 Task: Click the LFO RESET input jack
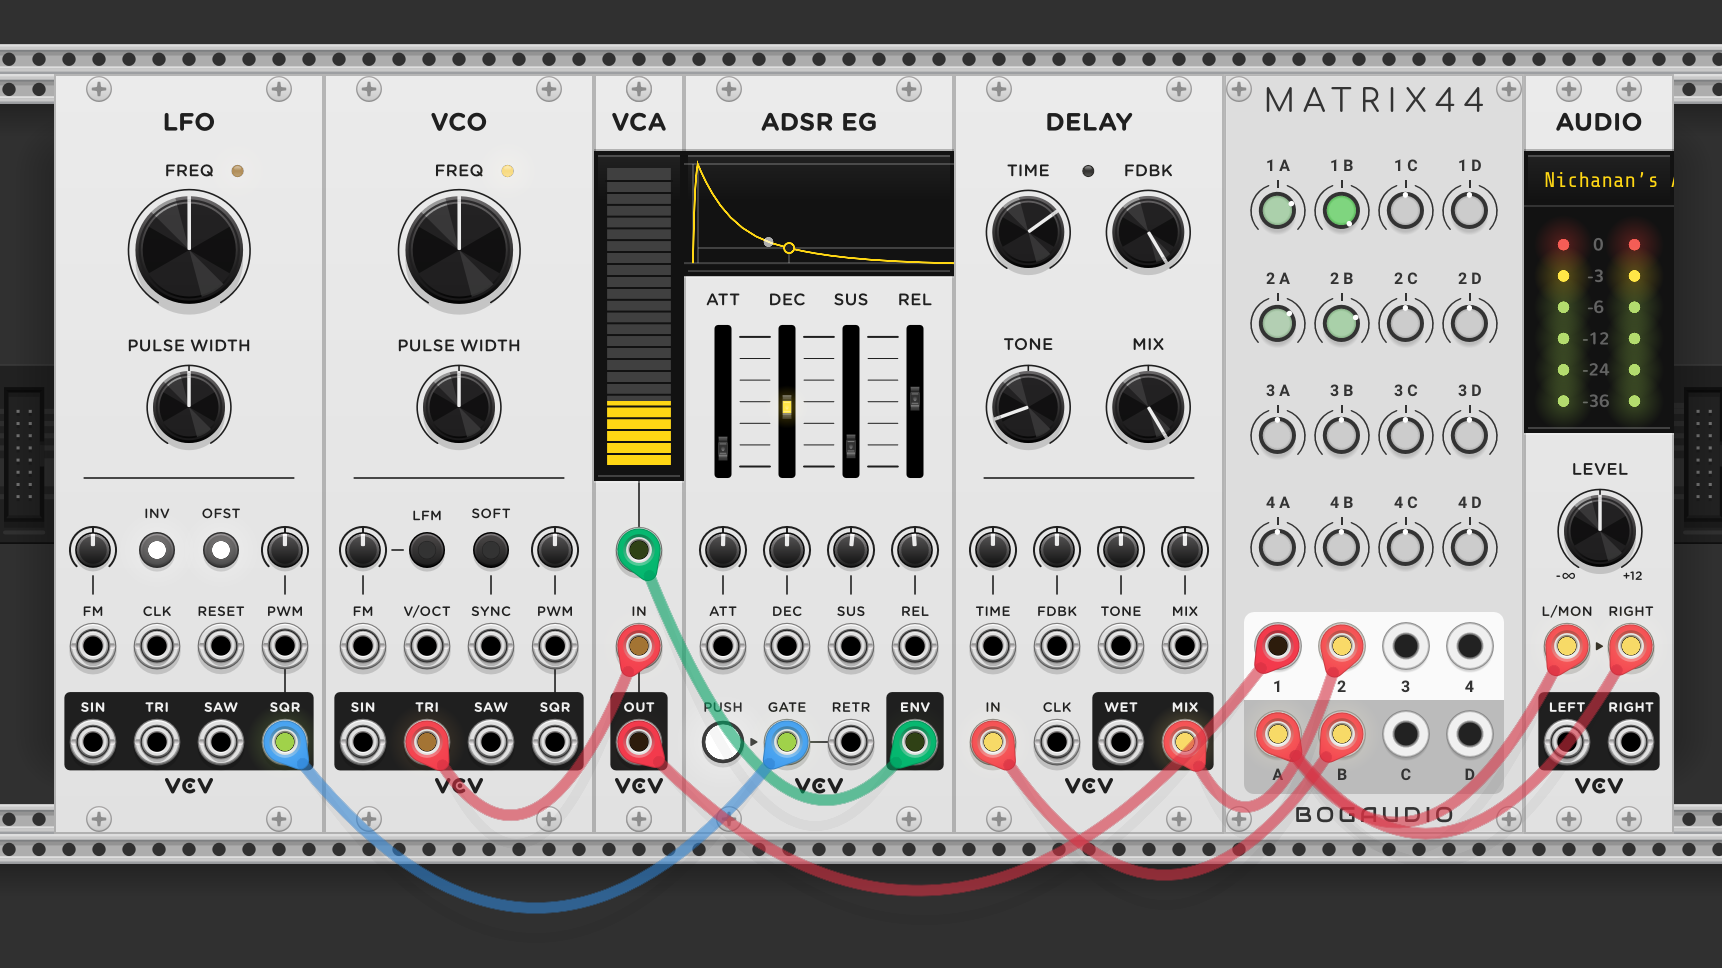click(x=221, y=647)
